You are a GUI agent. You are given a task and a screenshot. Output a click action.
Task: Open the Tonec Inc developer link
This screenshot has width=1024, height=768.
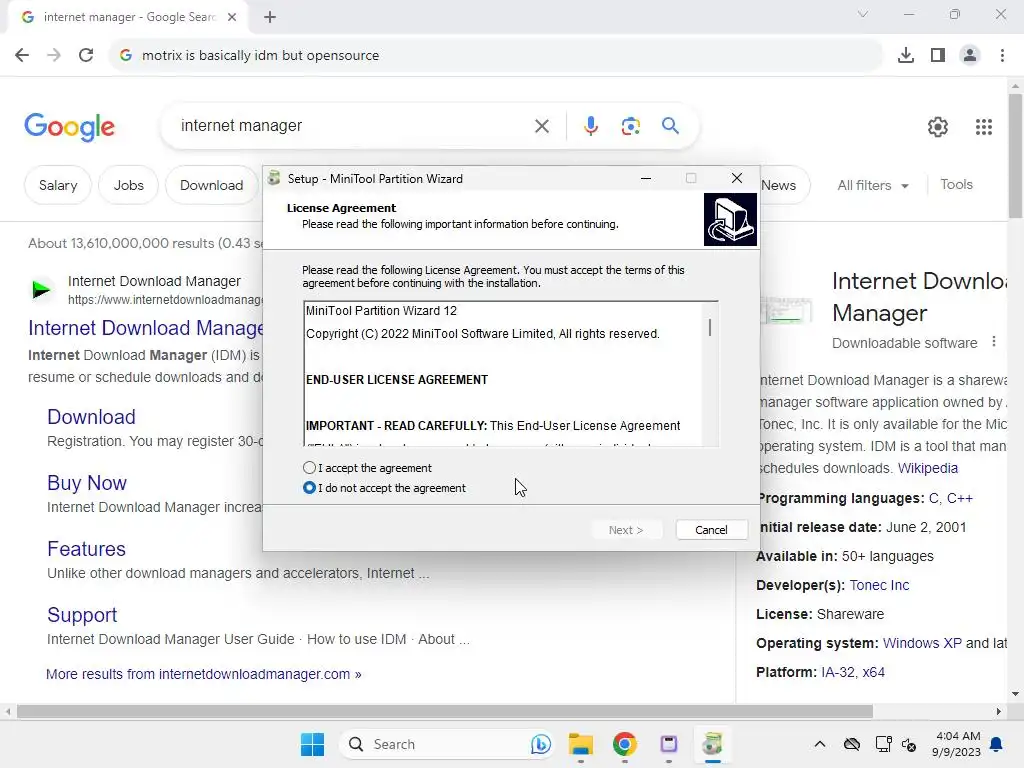(879, 585)
